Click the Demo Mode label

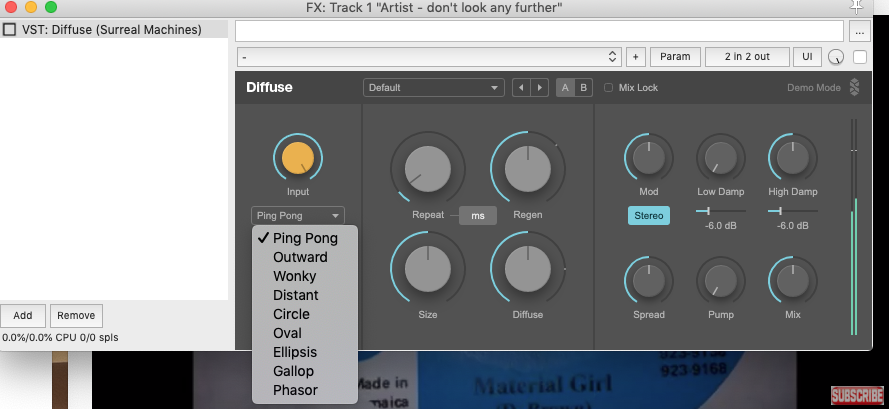pyautogui.click(x=814, y=88)
